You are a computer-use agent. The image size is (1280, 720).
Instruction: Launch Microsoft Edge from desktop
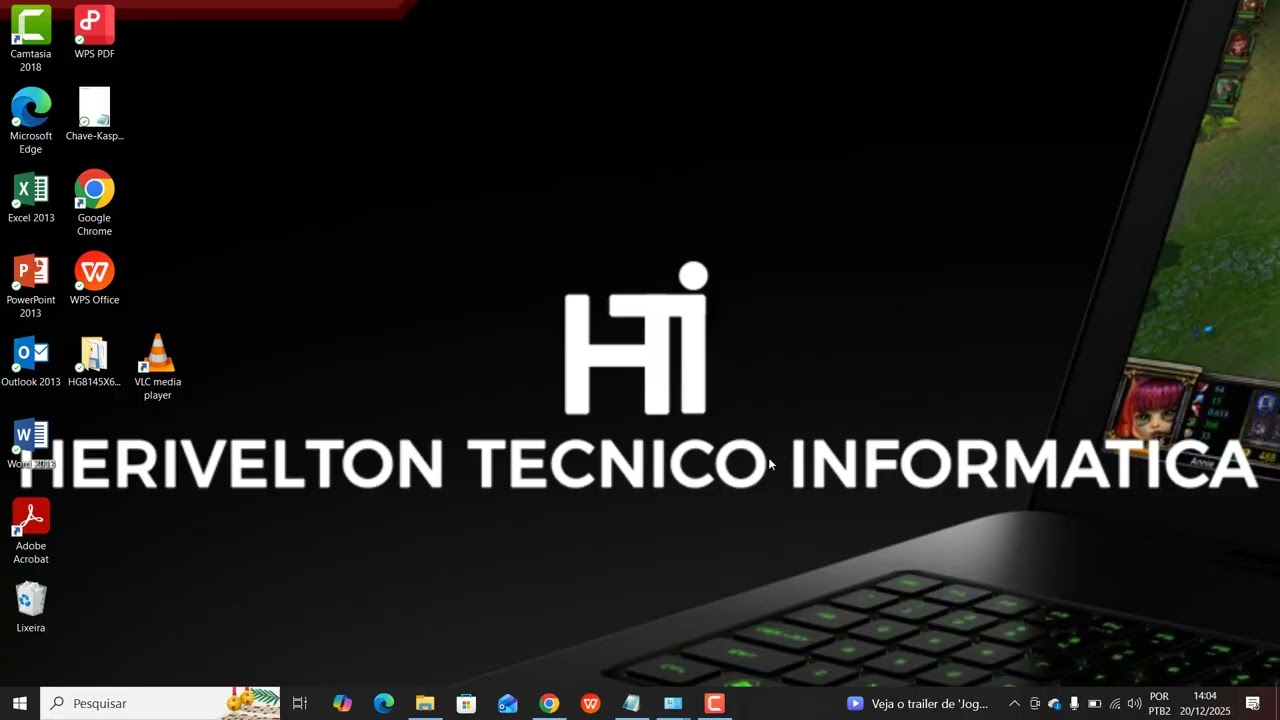(31, 121)
